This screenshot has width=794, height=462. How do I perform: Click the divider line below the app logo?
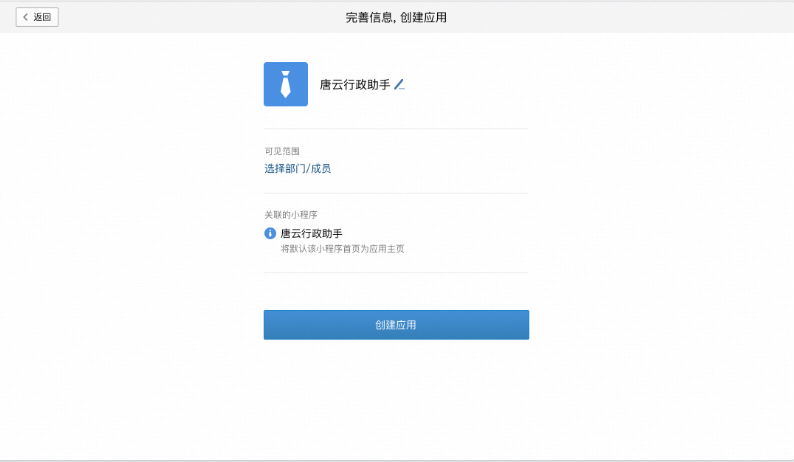pyautogui.click(x=396, y=129)
